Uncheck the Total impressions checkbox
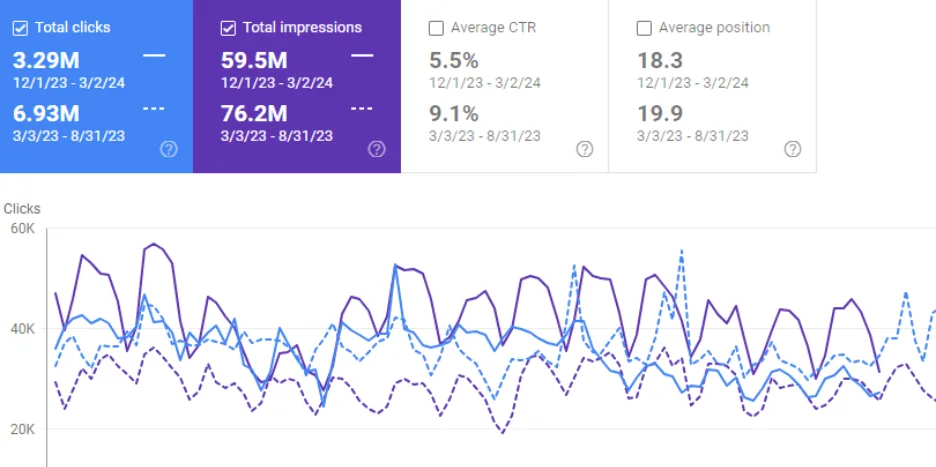The width and height of the screenshot is (936, 467). coord(228,28)
